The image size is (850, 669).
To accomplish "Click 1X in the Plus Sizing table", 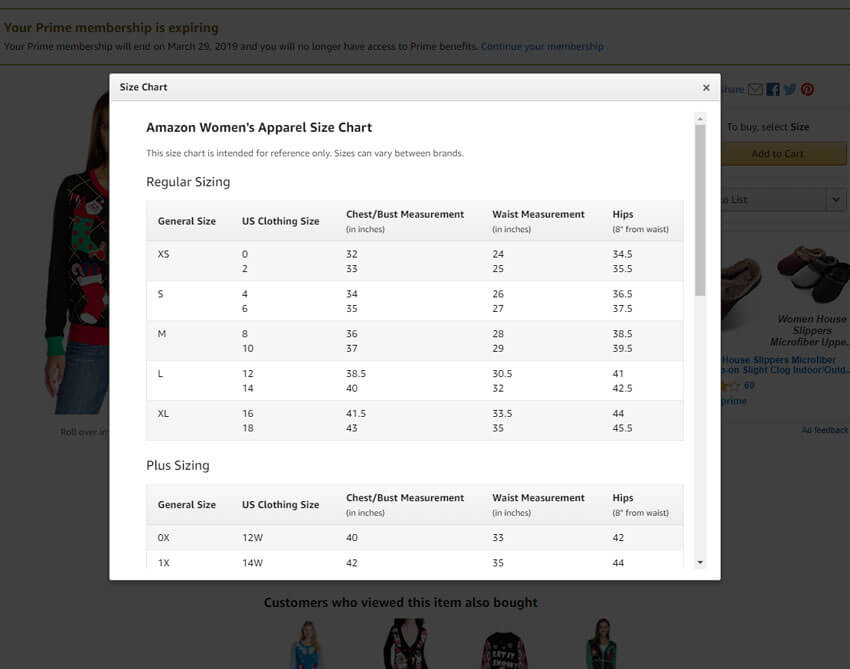I will click(163, 563).
